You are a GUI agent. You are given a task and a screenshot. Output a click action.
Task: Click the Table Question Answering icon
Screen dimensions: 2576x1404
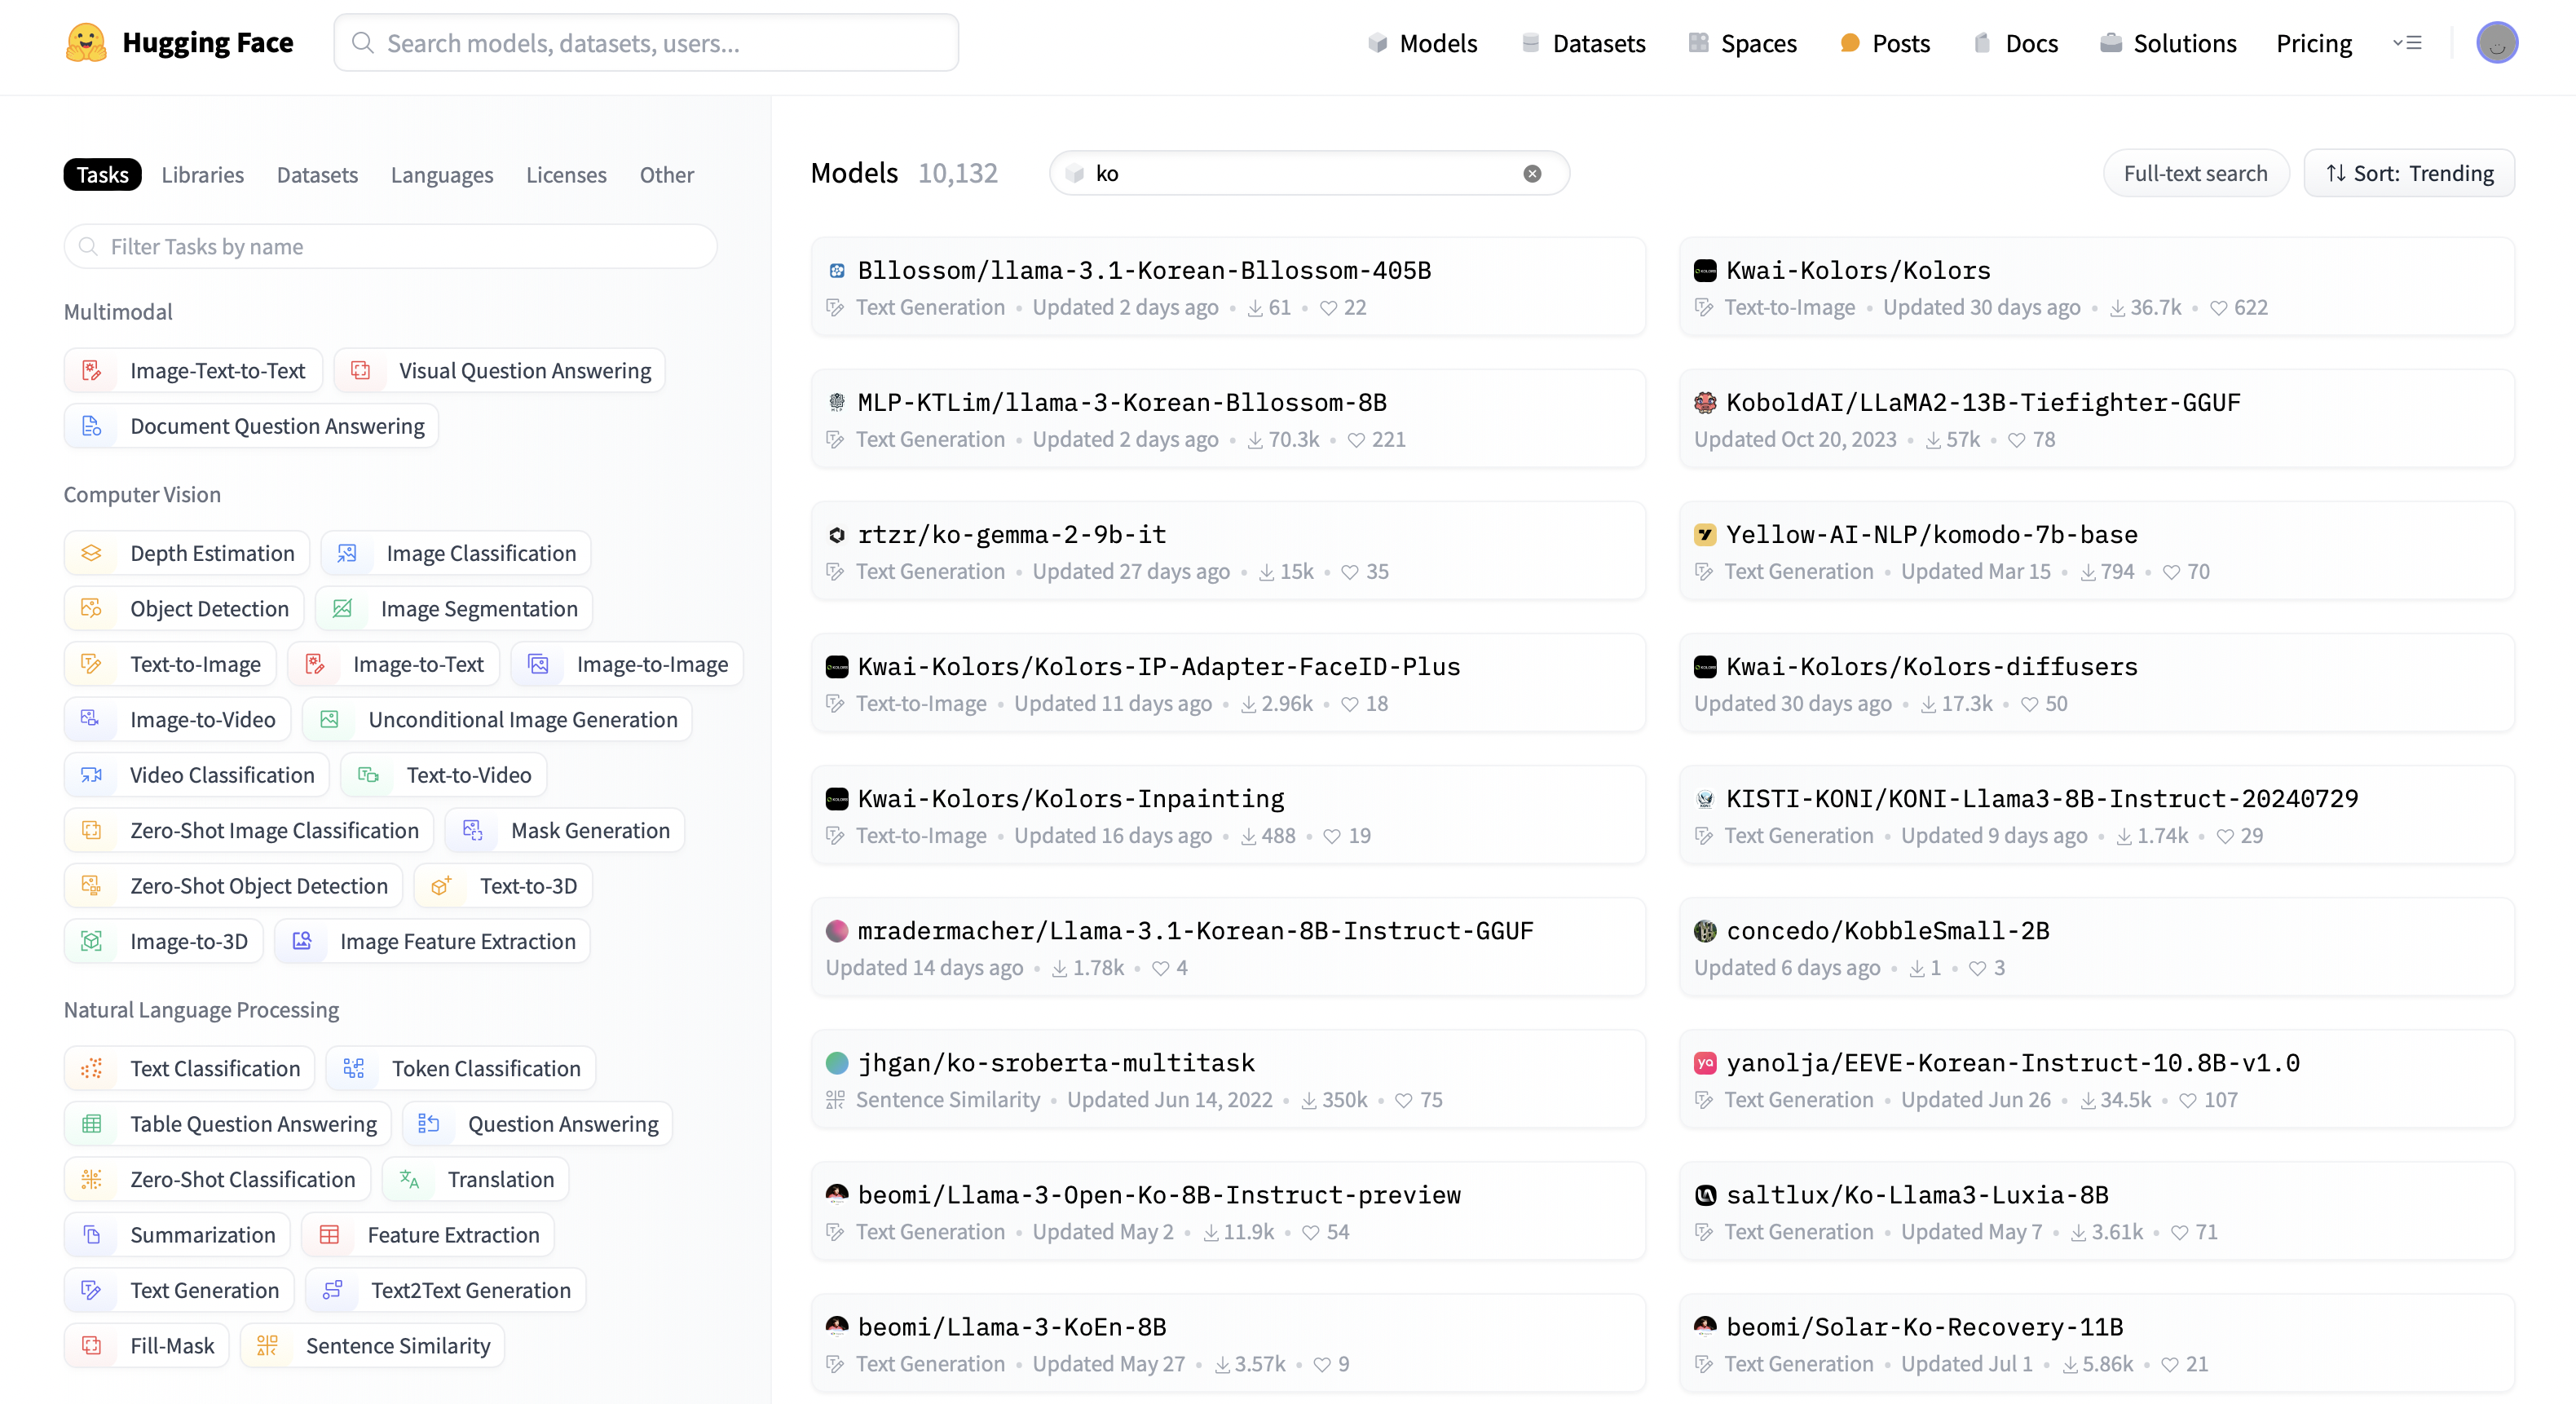pyautogui.click(x=92, y=1124)
